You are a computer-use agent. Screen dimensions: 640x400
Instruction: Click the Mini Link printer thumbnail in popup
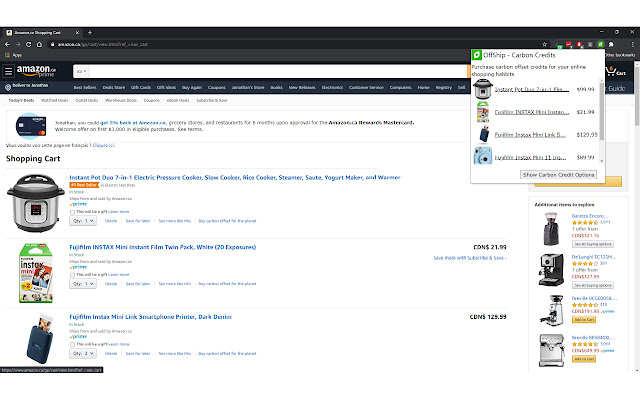point(484,134)
